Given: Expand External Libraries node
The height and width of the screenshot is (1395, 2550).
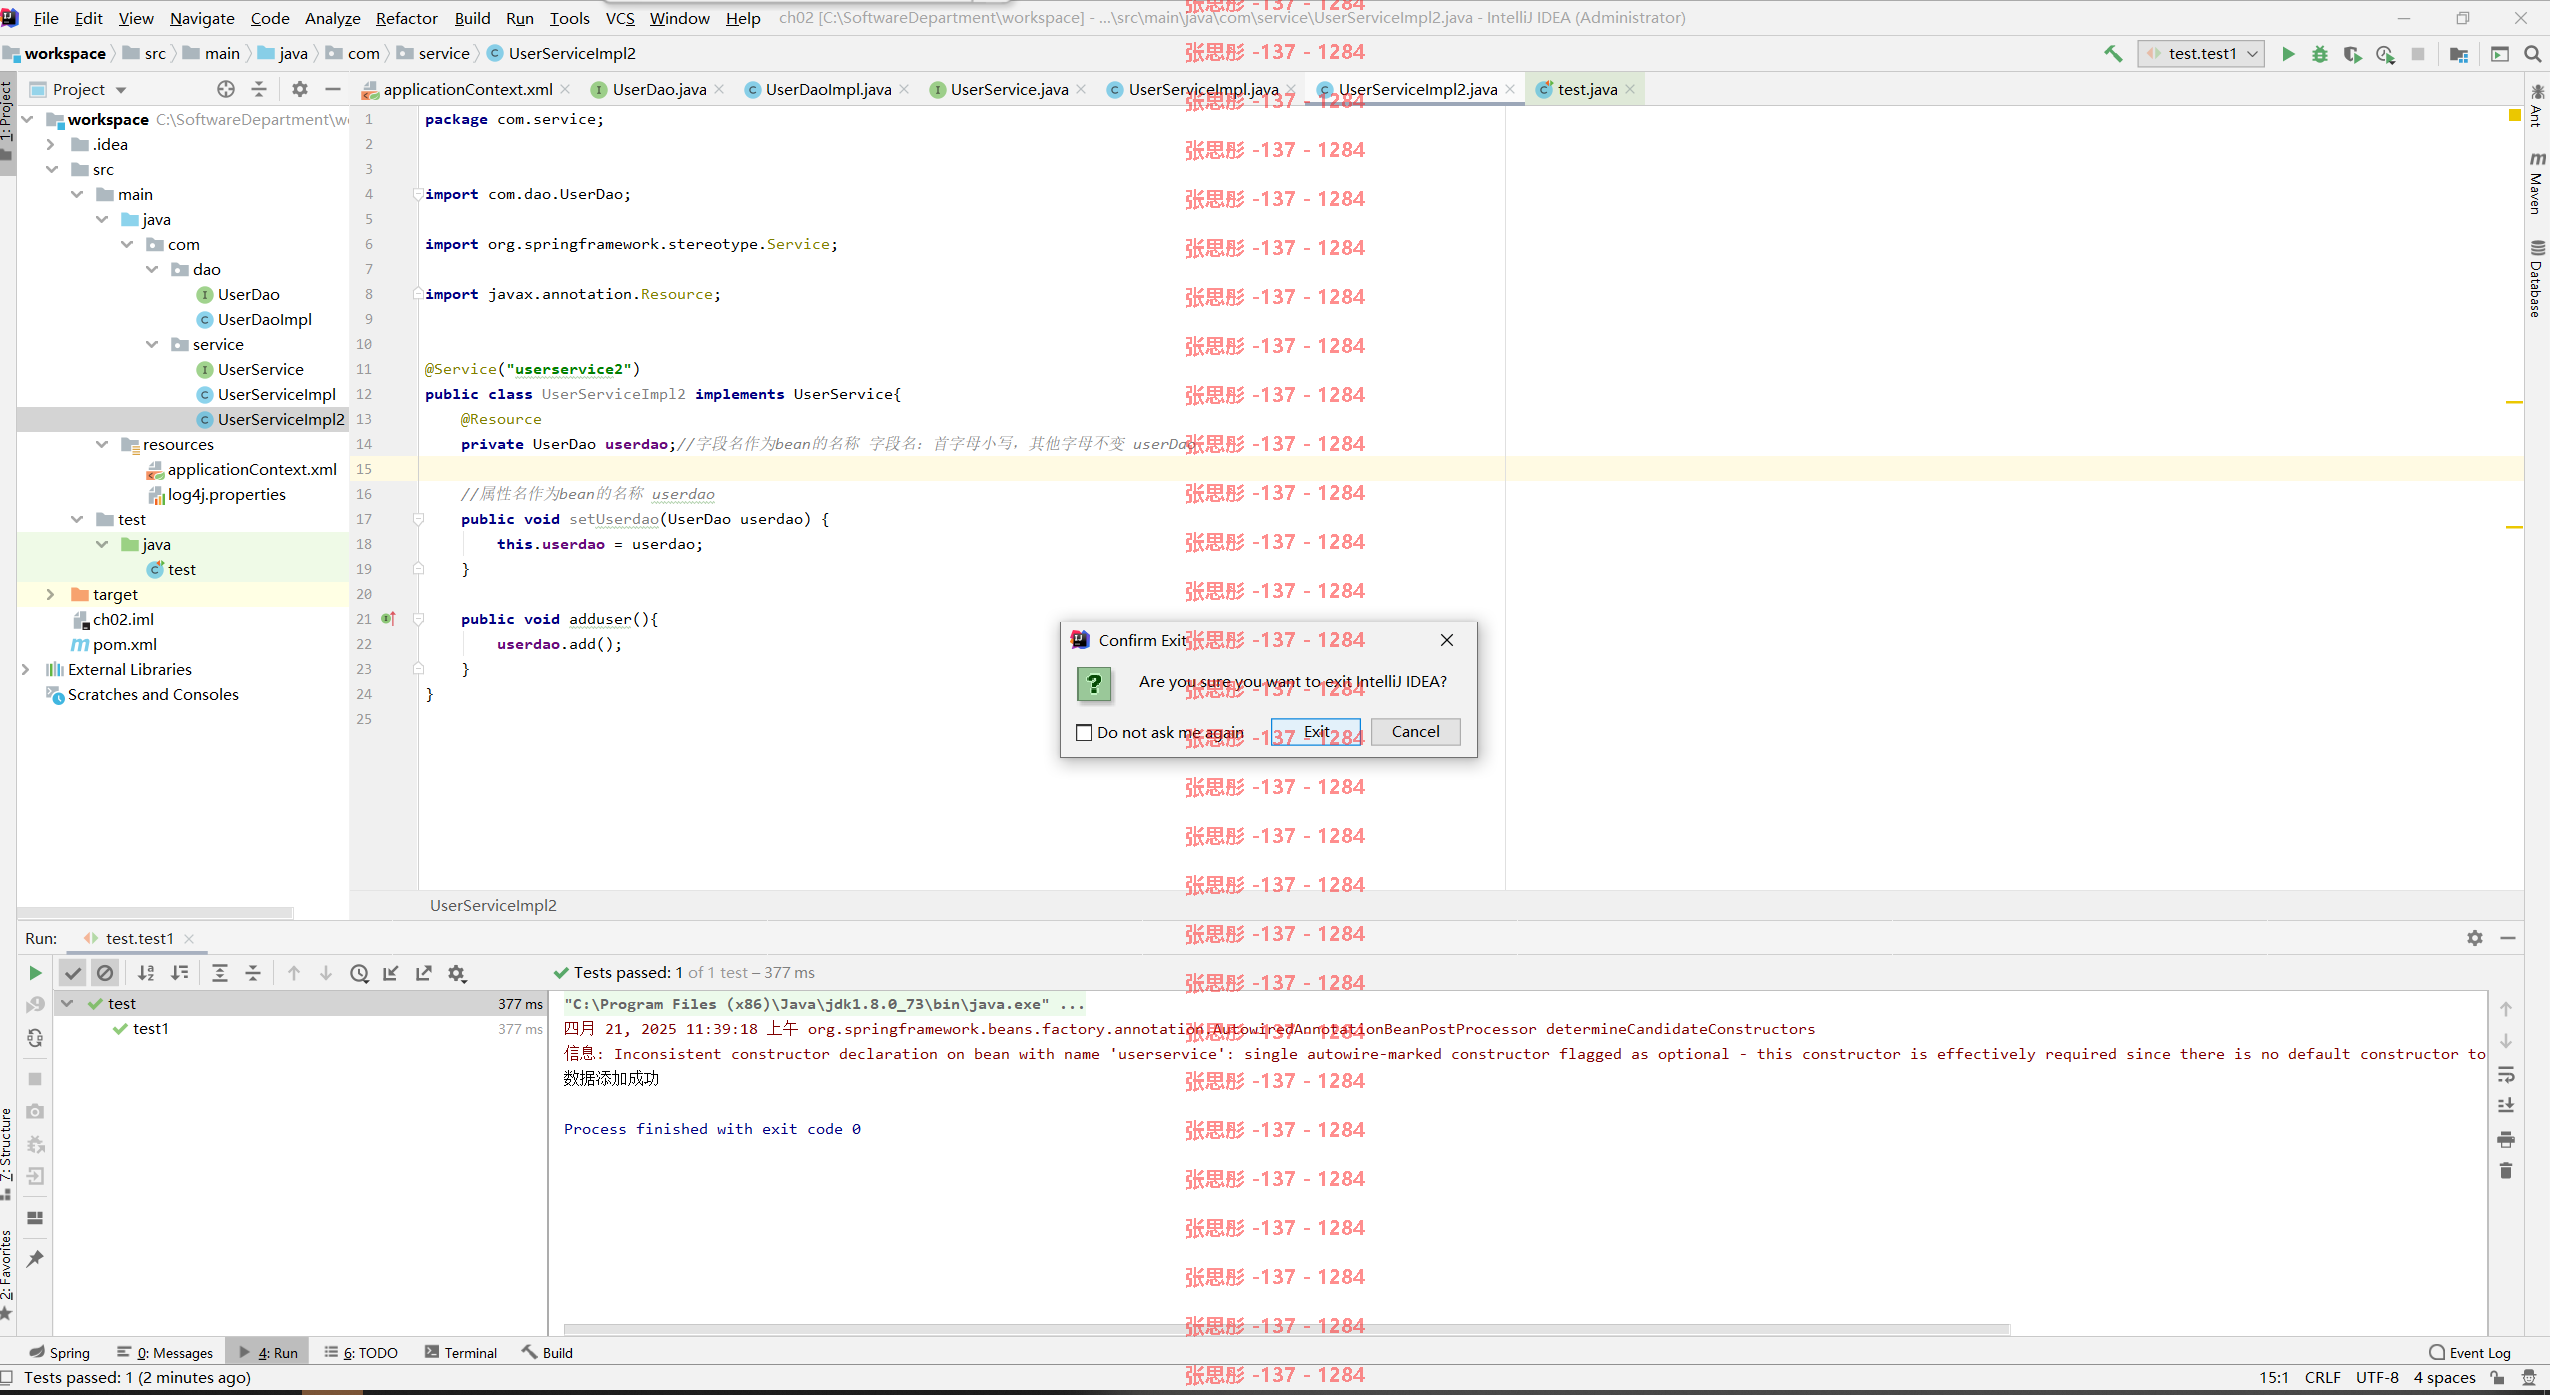Looking at the screenshot, I should (x=26, y=669).
